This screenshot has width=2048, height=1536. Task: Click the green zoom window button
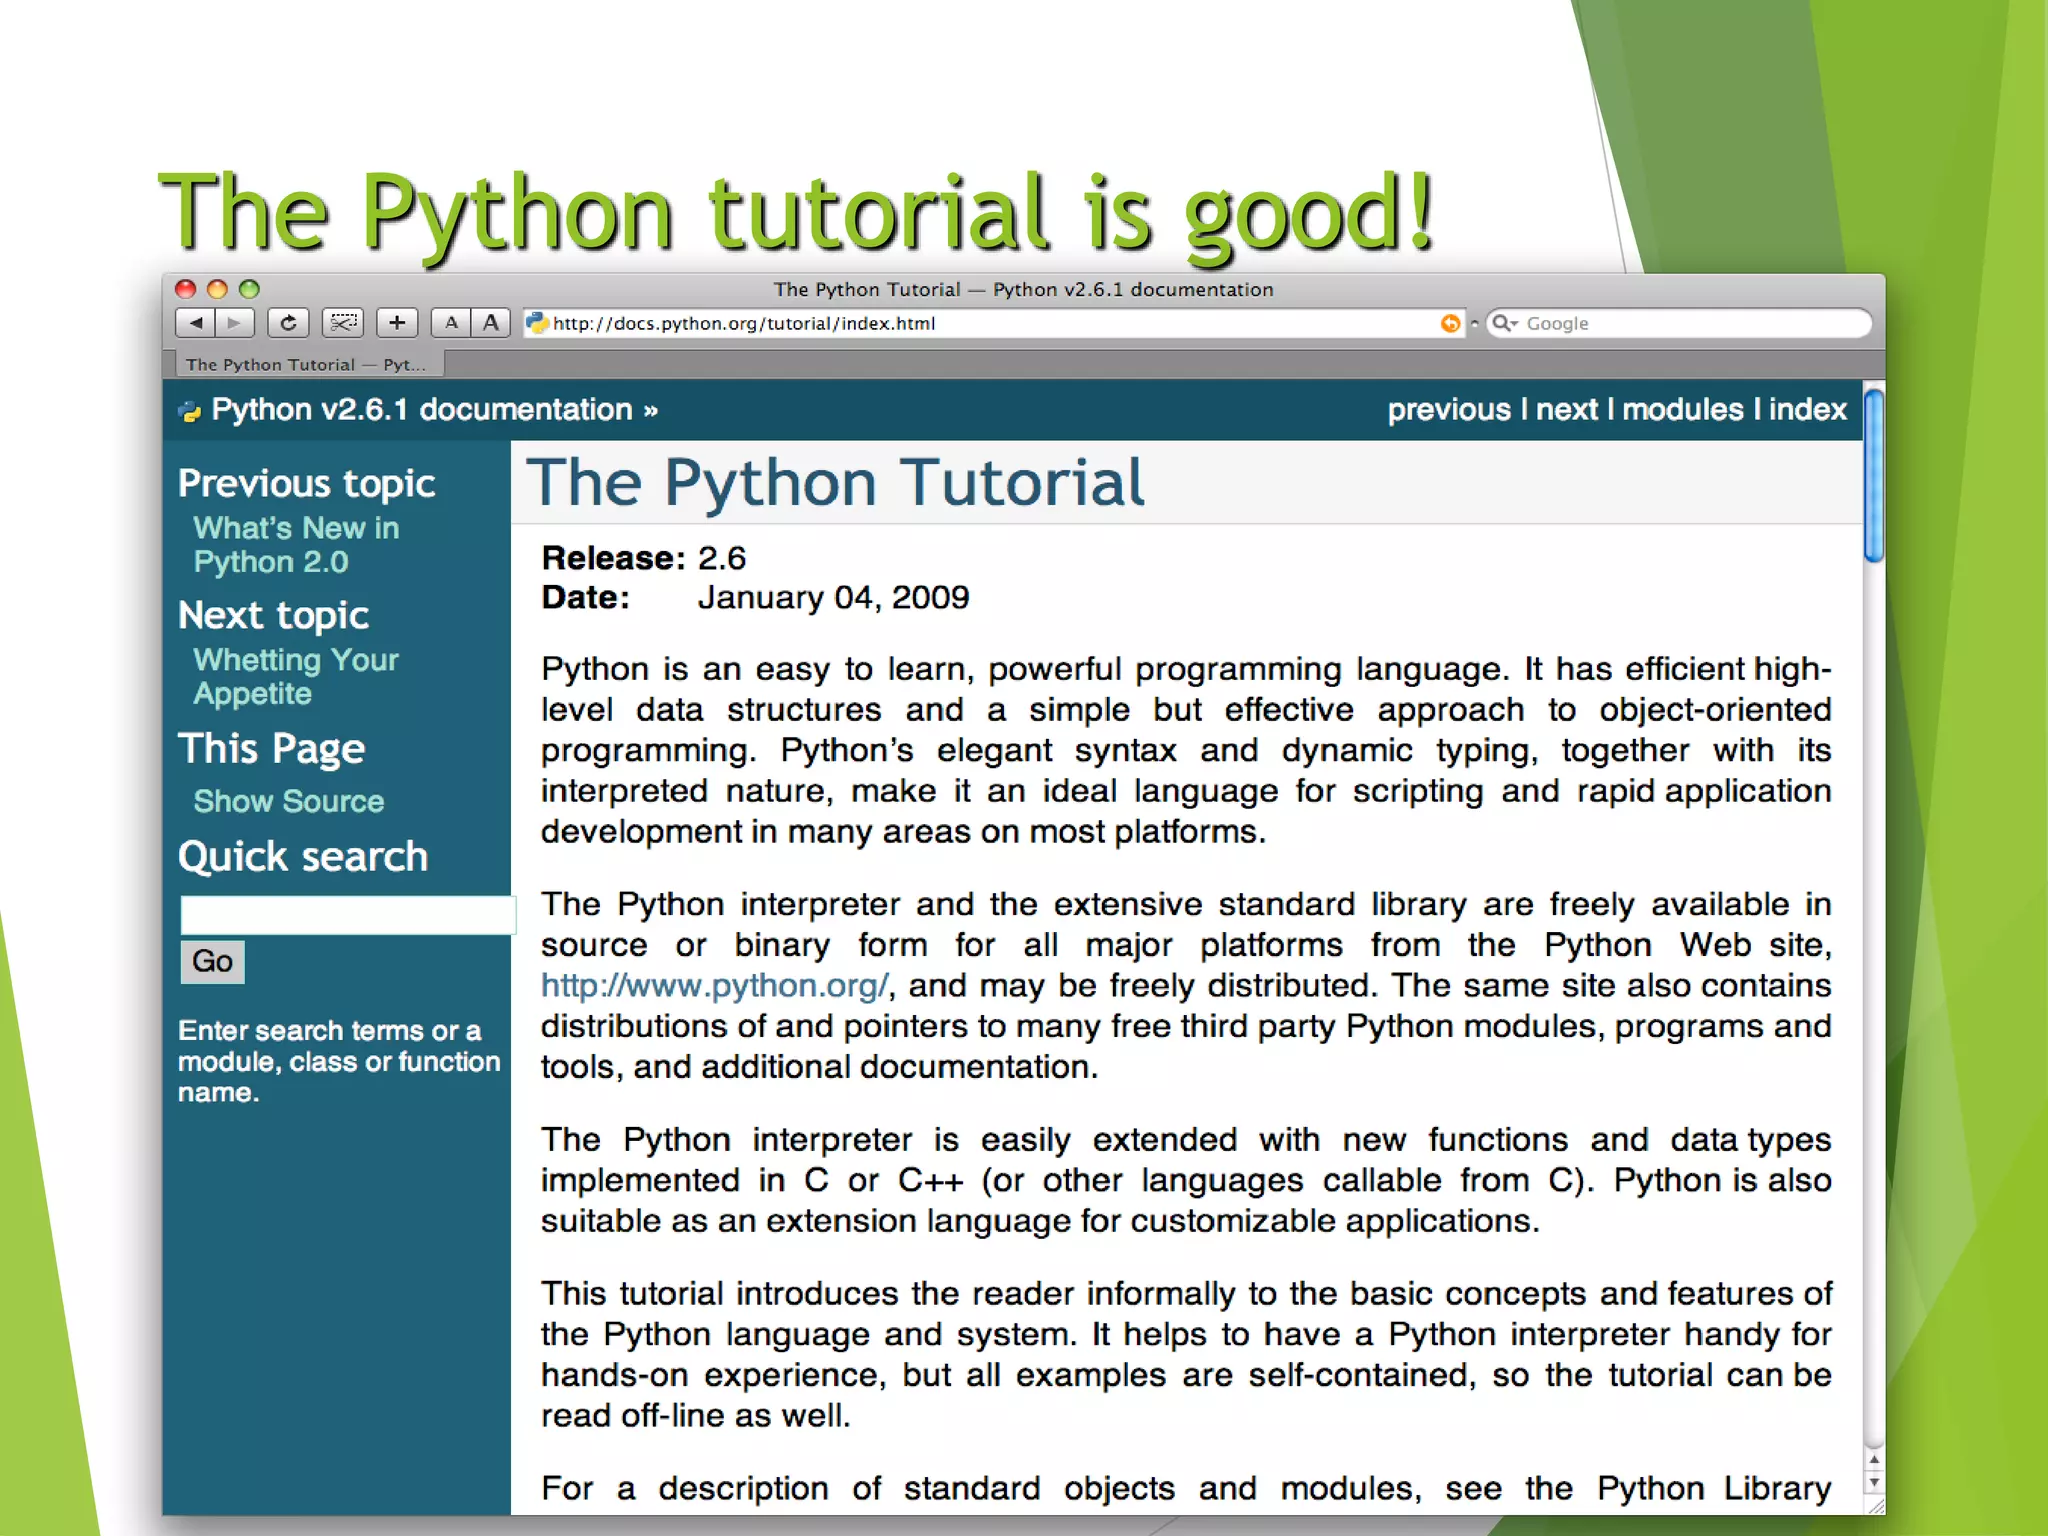(249, 289)
